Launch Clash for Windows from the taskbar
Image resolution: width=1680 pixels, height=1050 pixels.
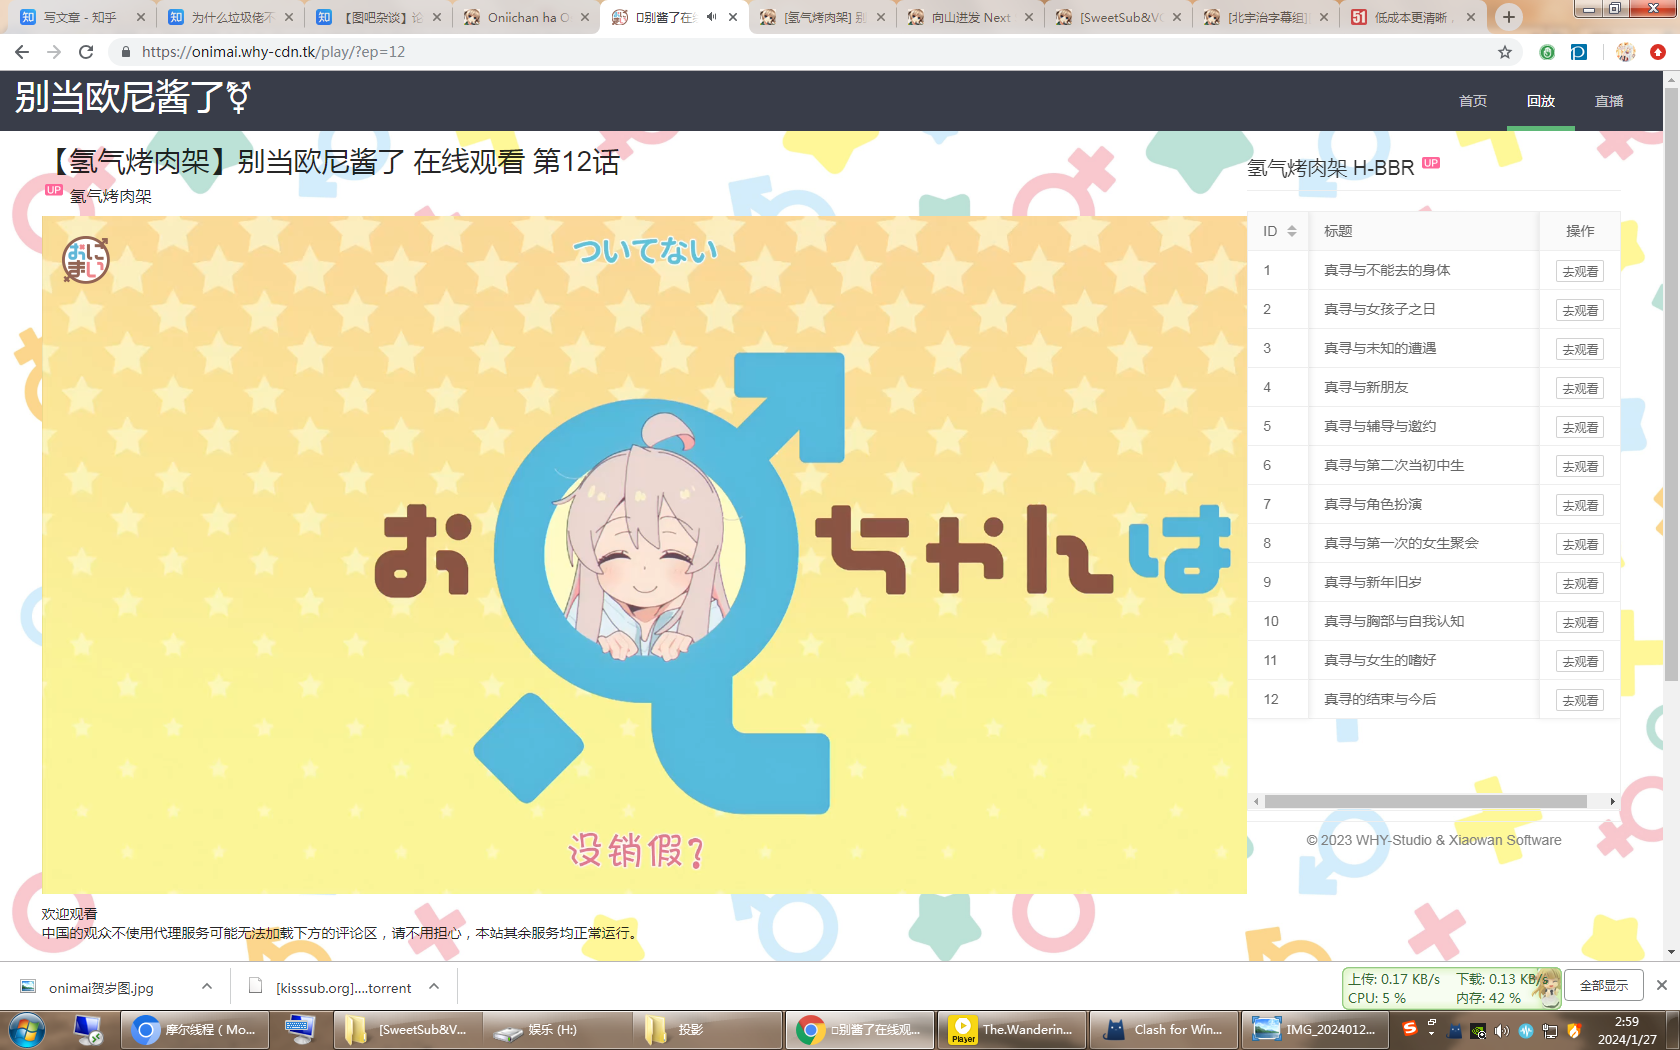click(1163, 1029)
